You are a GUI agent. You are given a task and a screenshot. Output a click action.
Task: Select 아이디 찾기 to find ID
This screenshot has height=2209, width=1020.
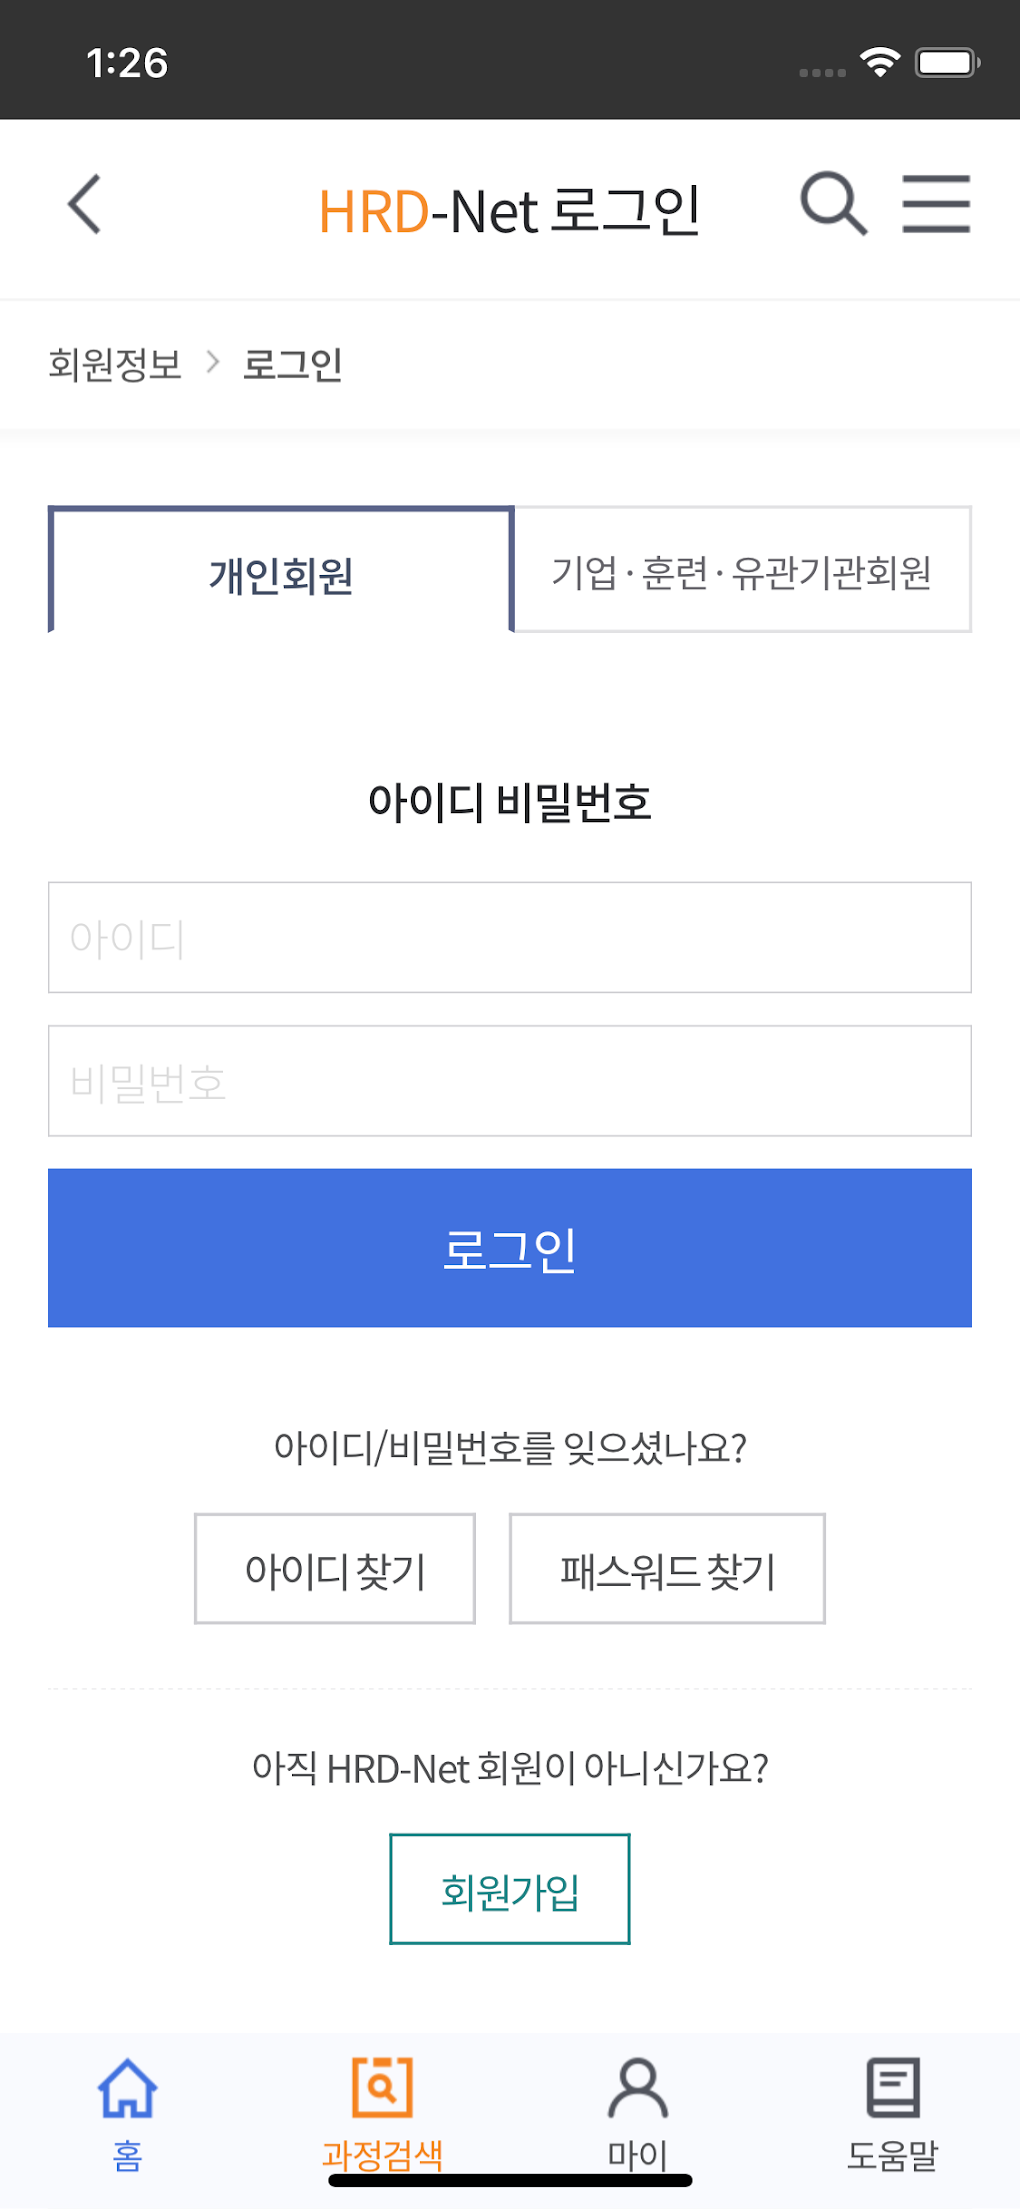pos(334,1569)
